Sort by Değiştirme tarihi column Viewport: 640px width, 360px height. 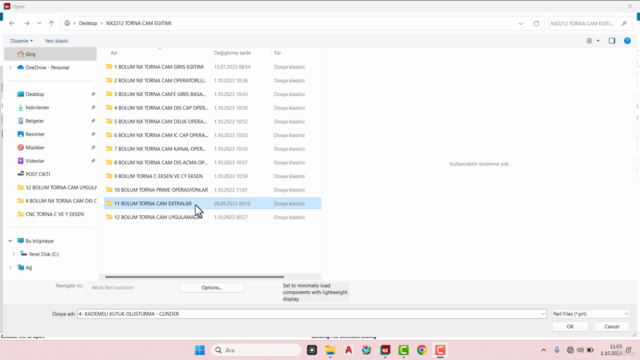point(232,53)
